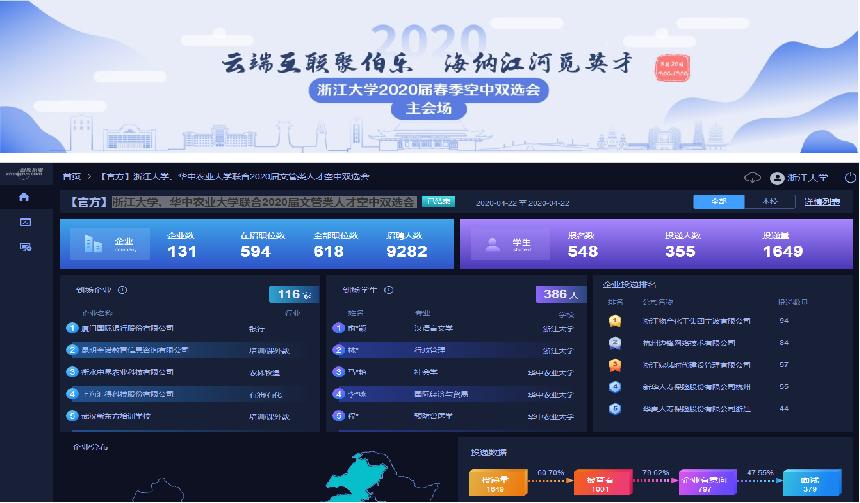
Task: Click the 投递量 value 1649
Action: tap(783, 251)
